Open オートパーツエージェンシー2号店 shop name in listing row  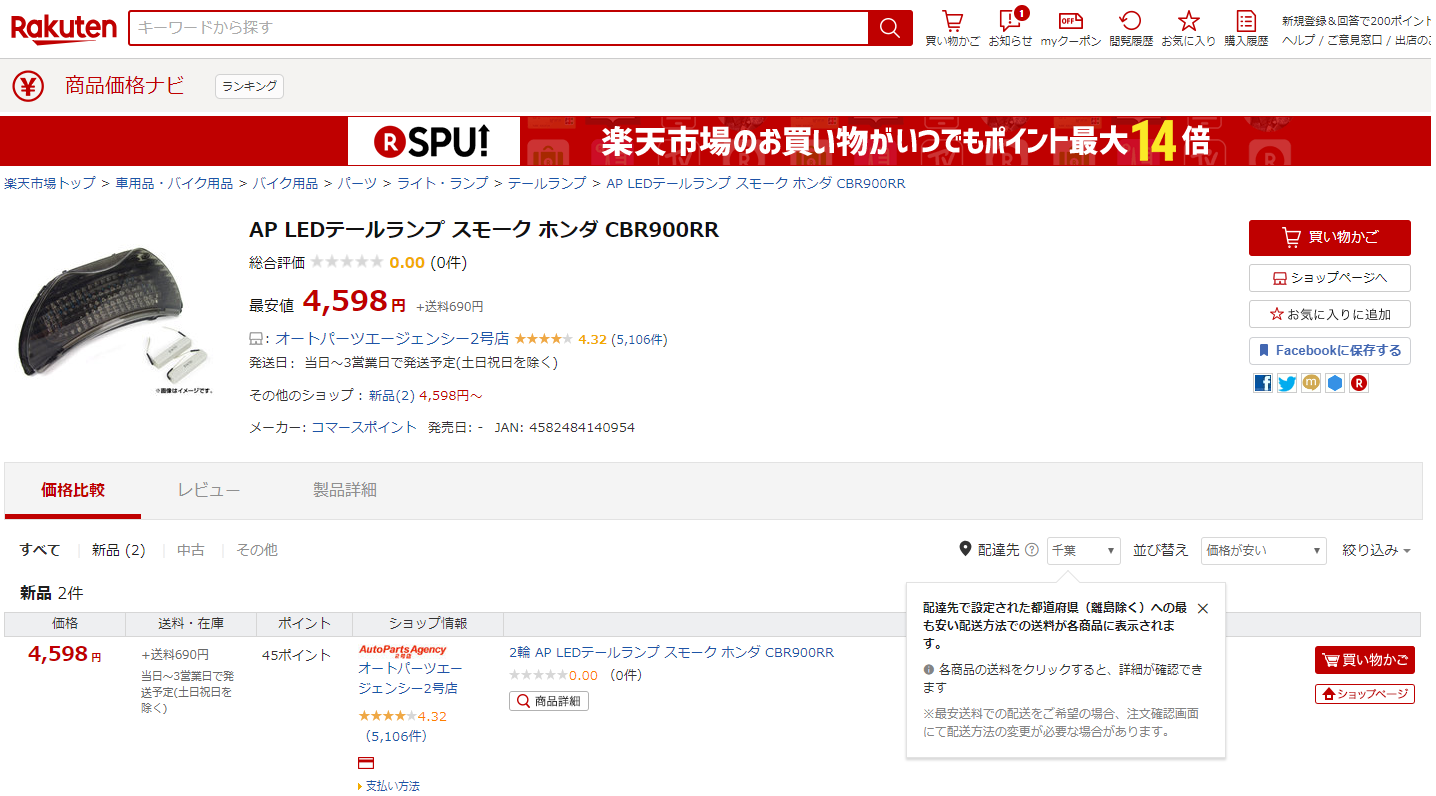point(410,678)
